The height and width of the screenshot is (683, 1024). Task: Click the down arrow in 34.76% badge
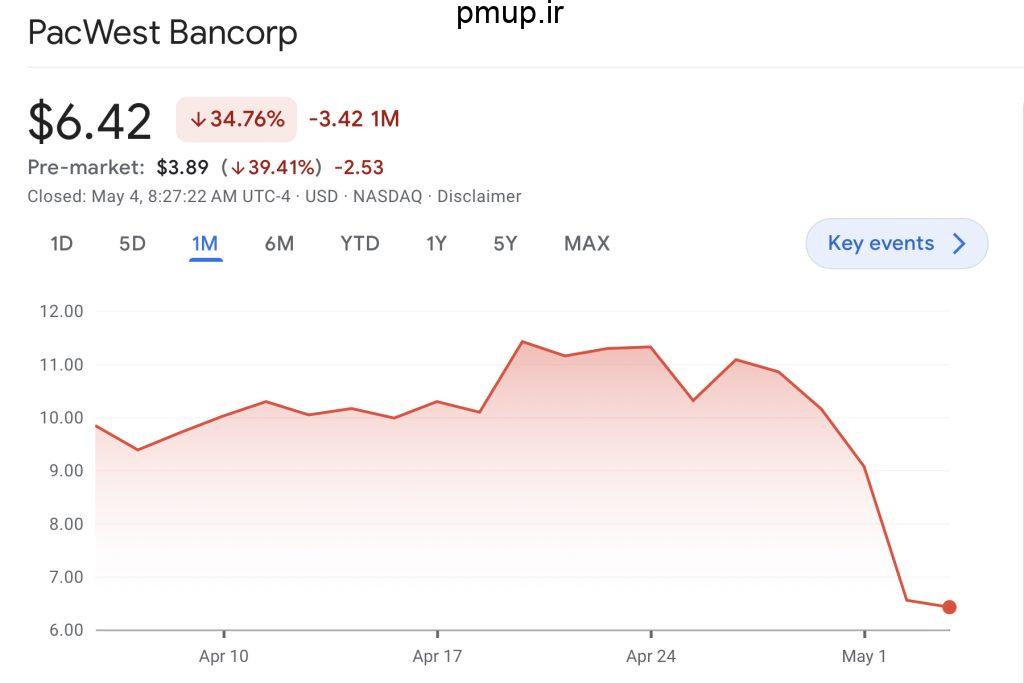point(198,119)
